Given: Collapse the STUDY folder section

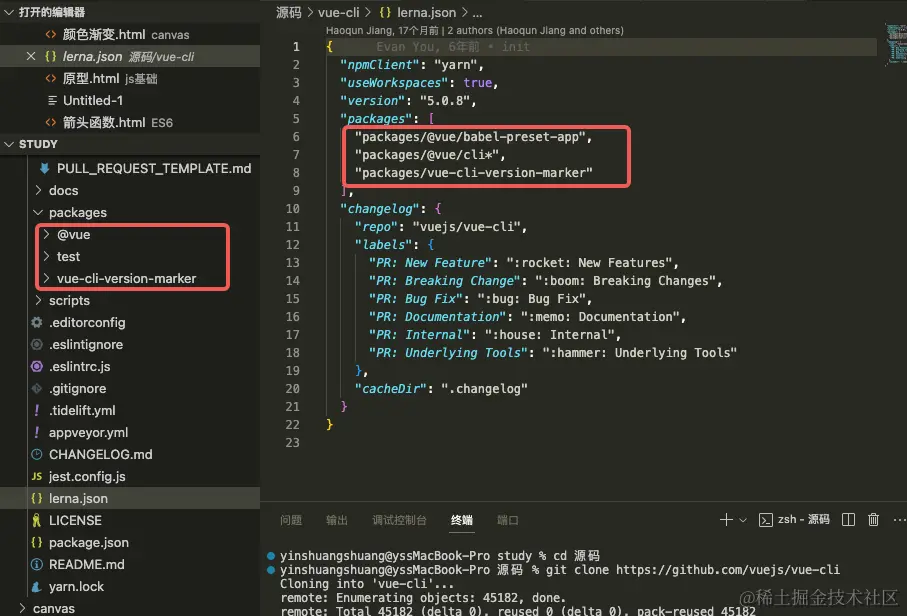Looking at the screenshot, I should [9, 144].
